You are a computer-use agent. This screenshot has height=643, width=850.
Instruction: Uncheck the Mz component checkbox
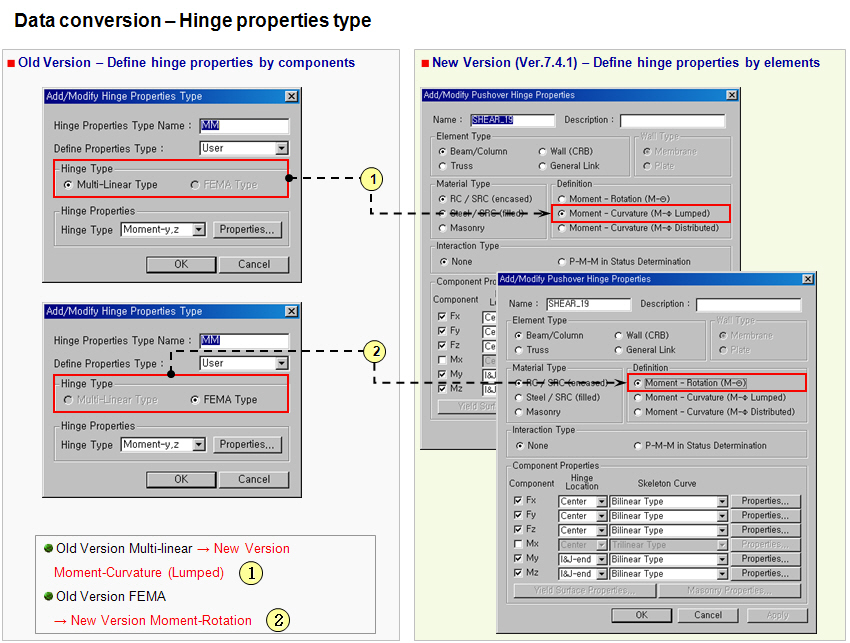tap(516, 572)
